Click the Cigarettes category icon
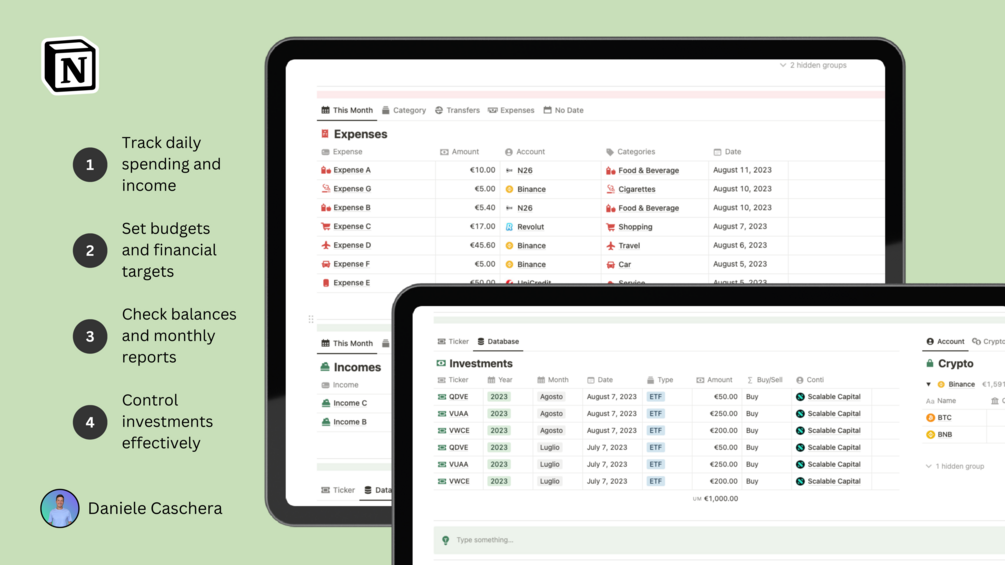 [610, 189]
